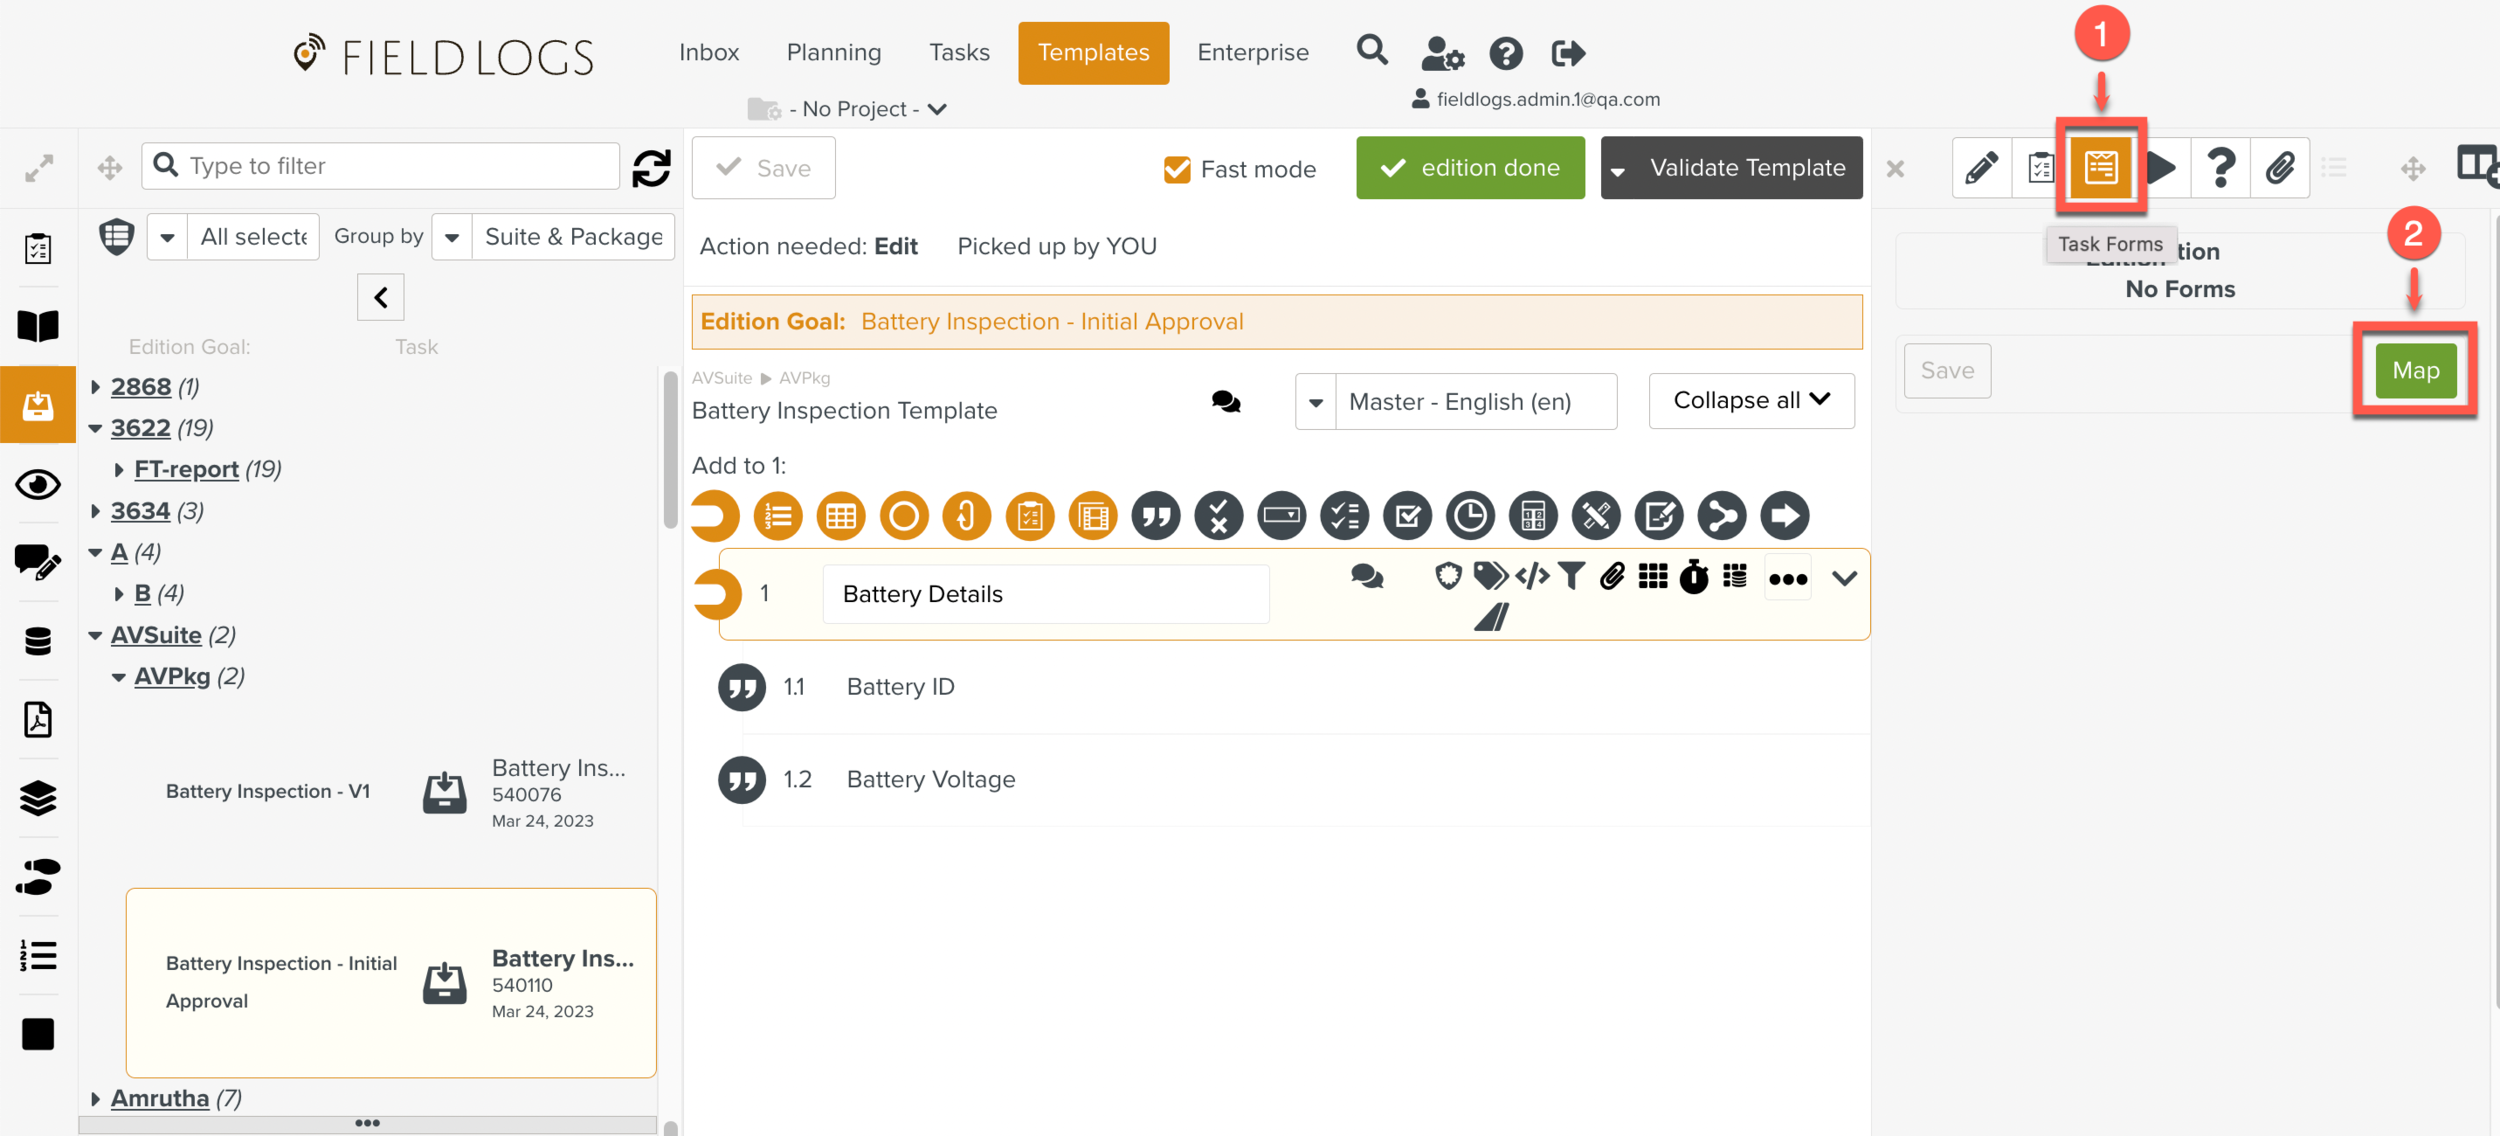Click the green edition done button

[1469, 168]
